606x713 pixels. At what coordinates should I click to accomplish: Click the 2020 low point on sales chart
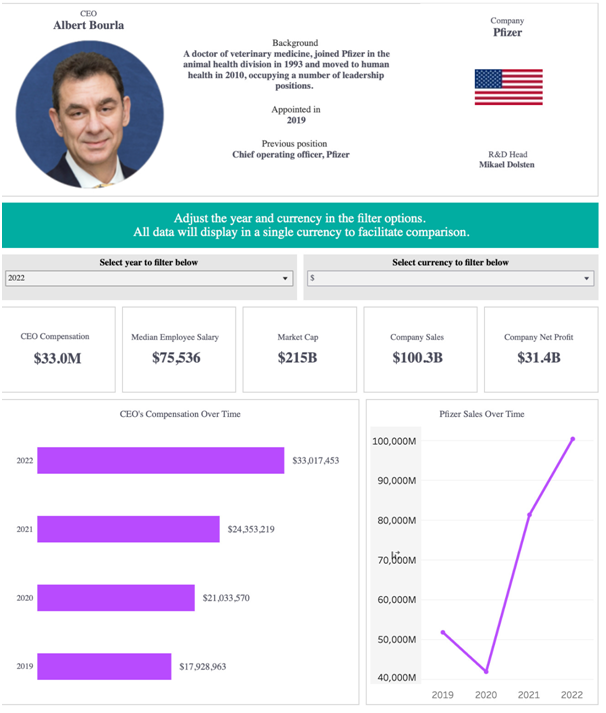pyautogui.click(x=486, y=671)
